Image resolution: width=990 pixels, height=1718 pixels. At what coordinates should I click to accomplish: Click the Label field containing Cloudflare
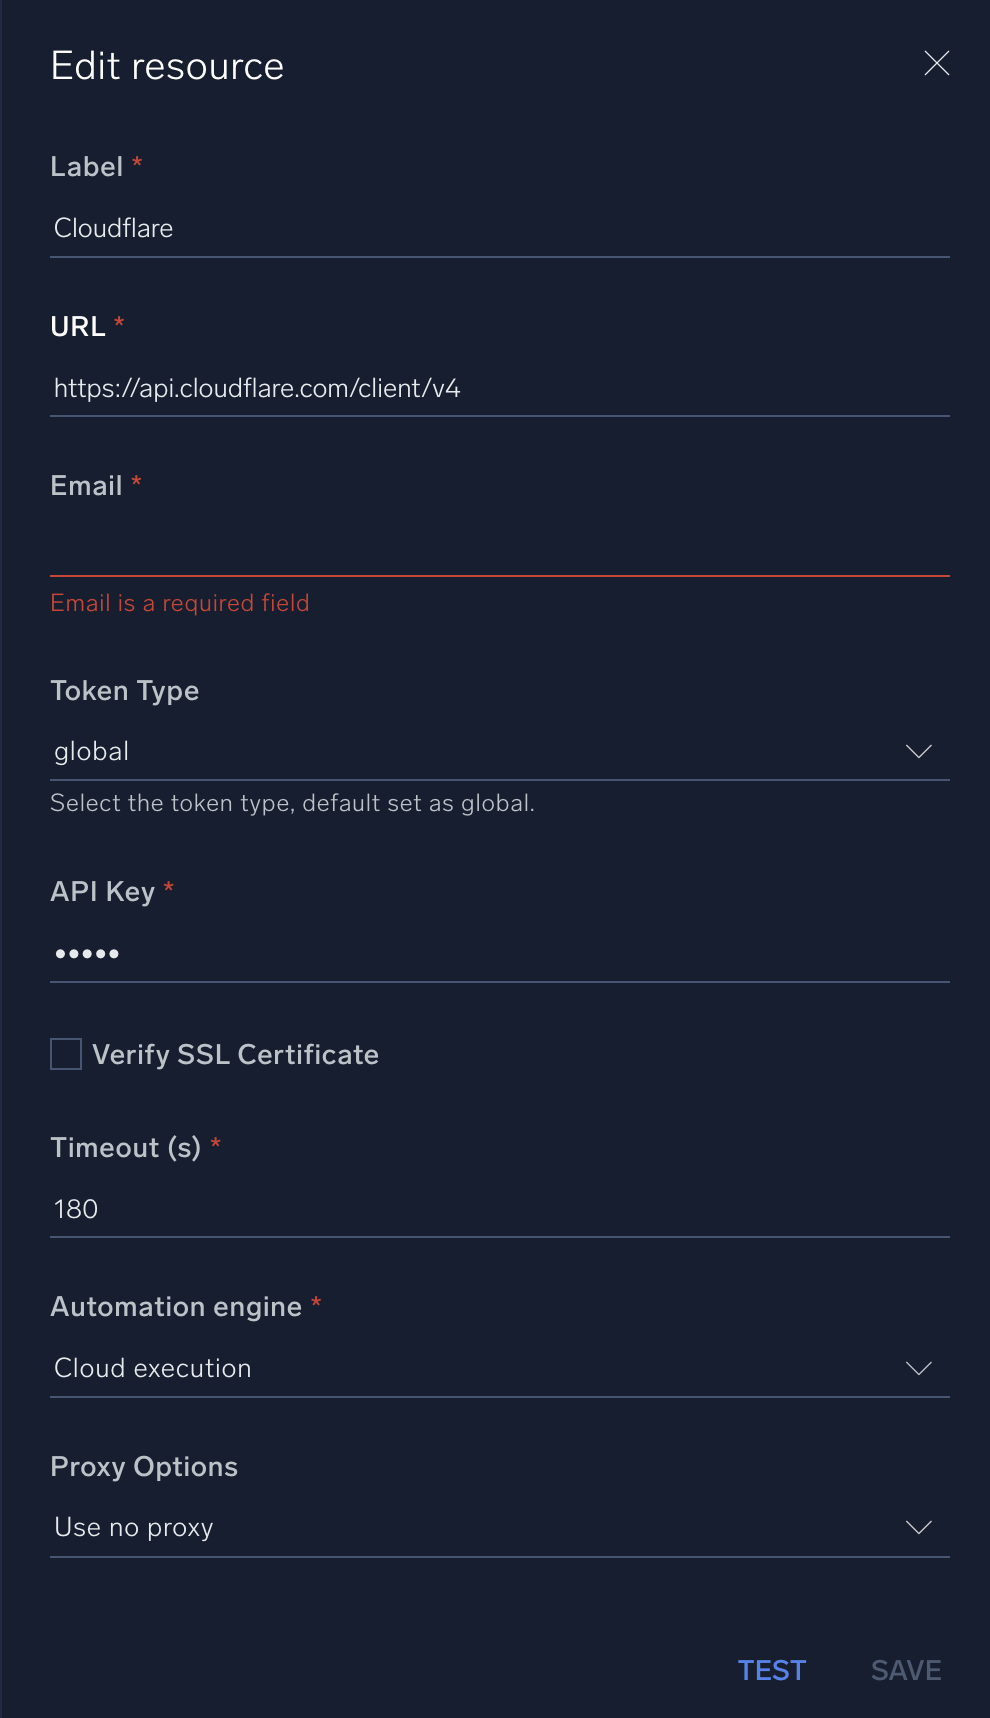click(500, 228)
